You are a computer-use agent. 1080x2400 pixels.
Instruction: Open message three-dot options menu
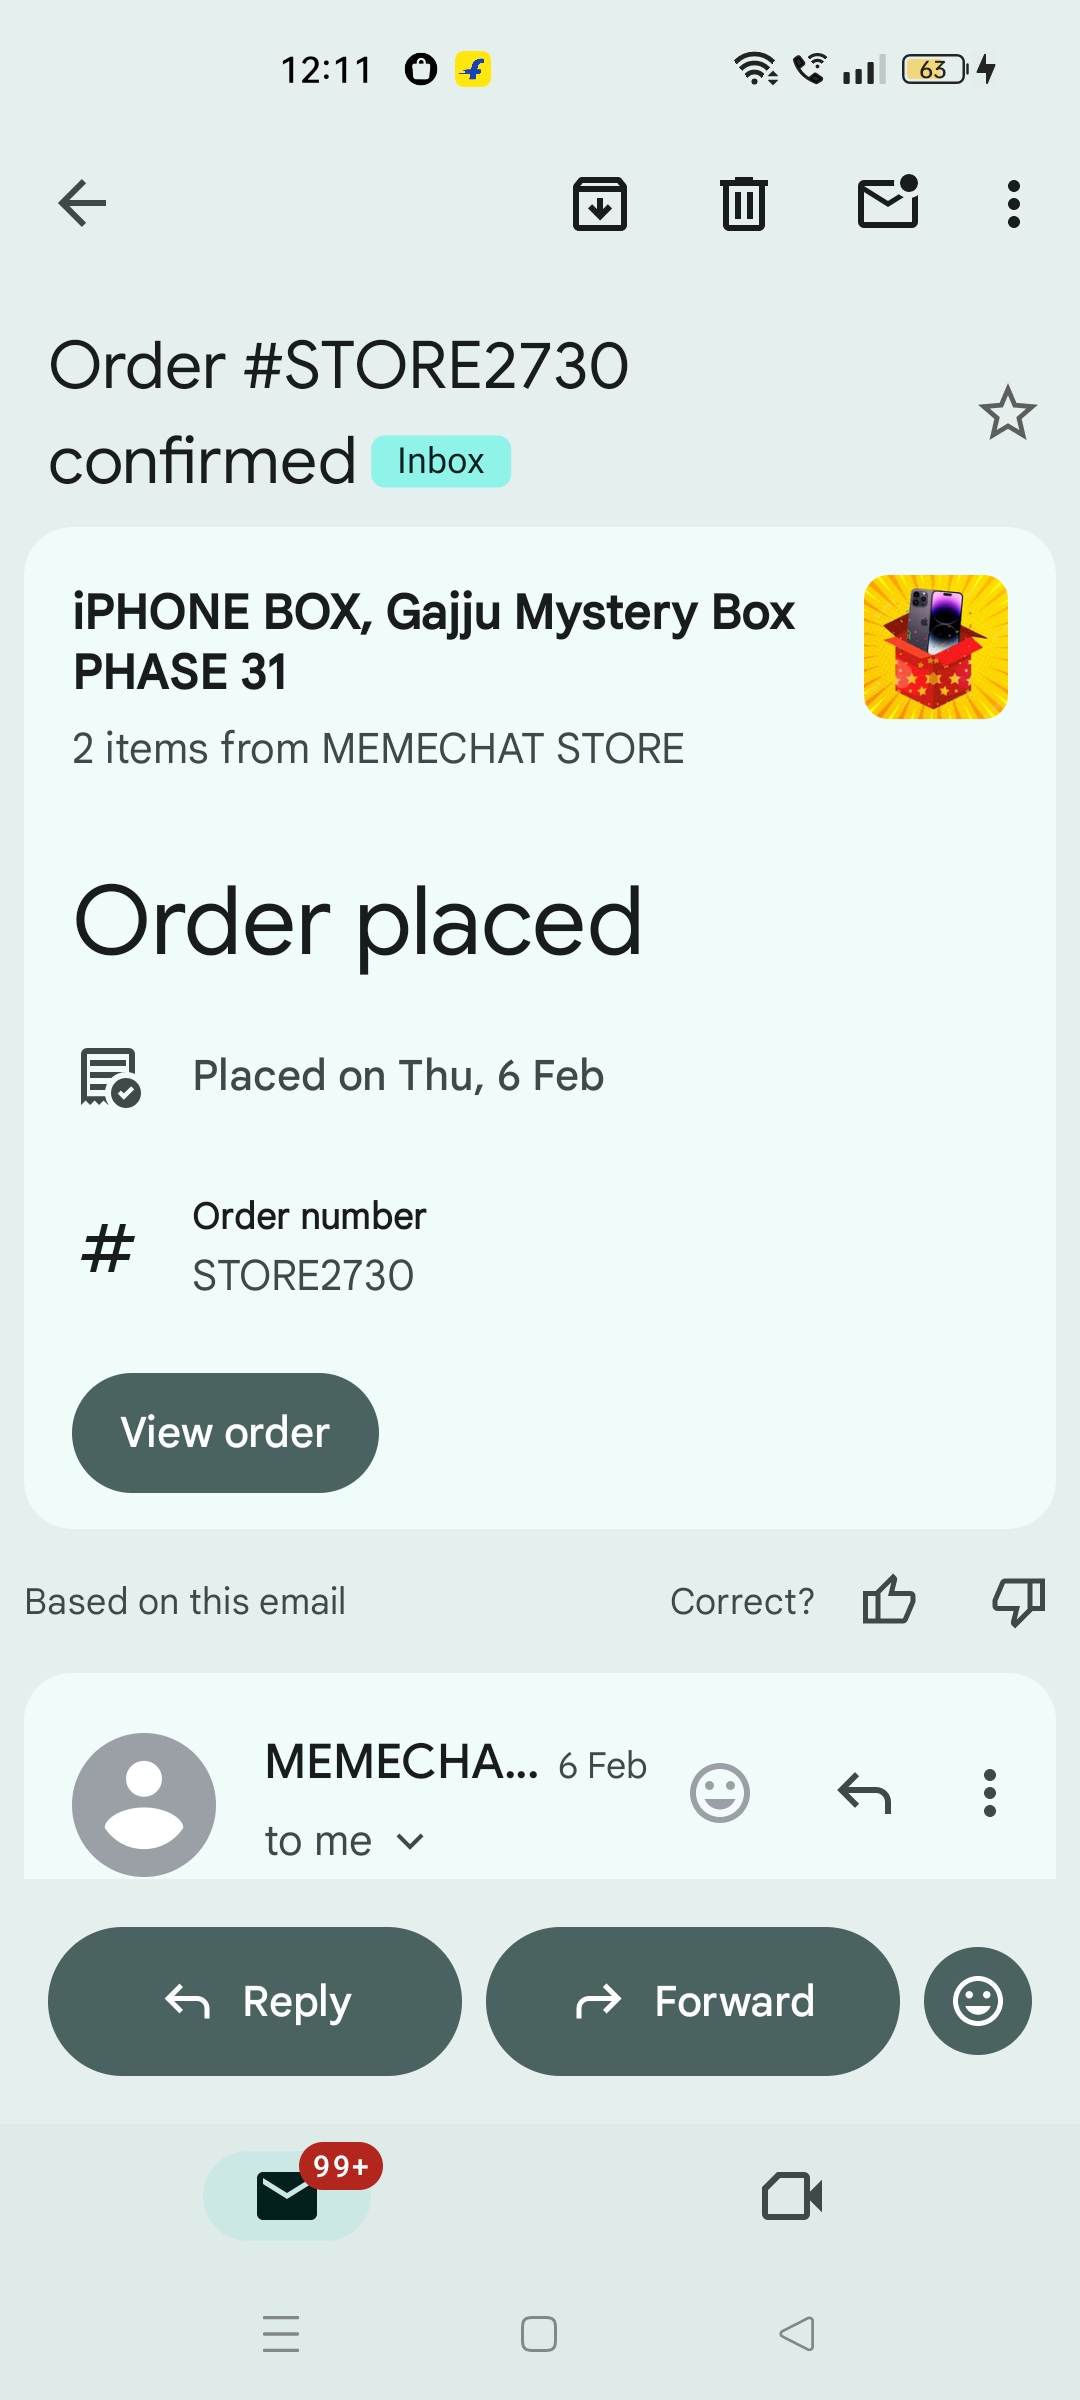coord(990,1793)
